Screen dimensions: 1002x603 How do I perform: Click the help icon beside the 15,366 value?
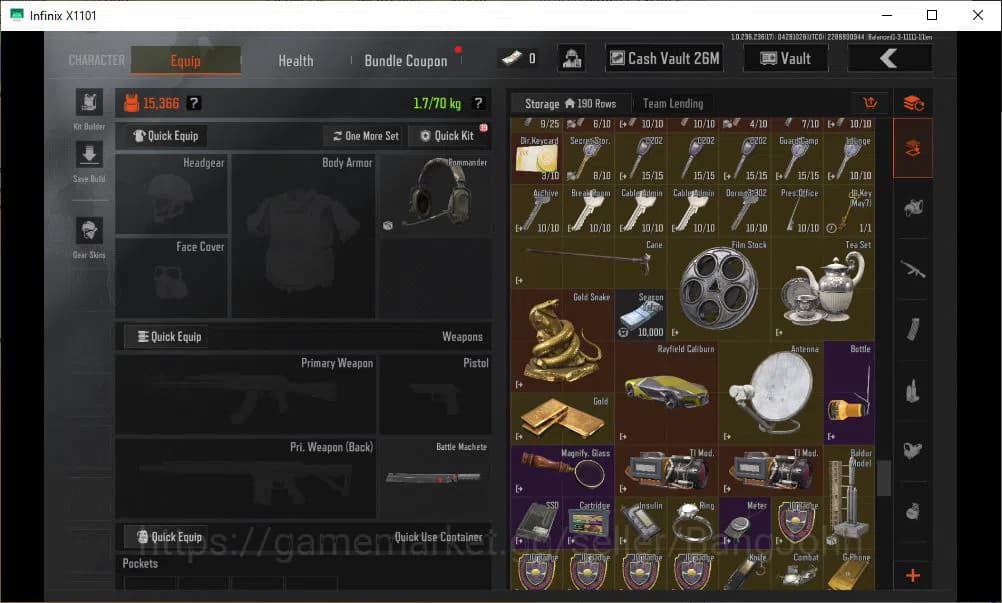pyautogui.click(x=194, y=103)
